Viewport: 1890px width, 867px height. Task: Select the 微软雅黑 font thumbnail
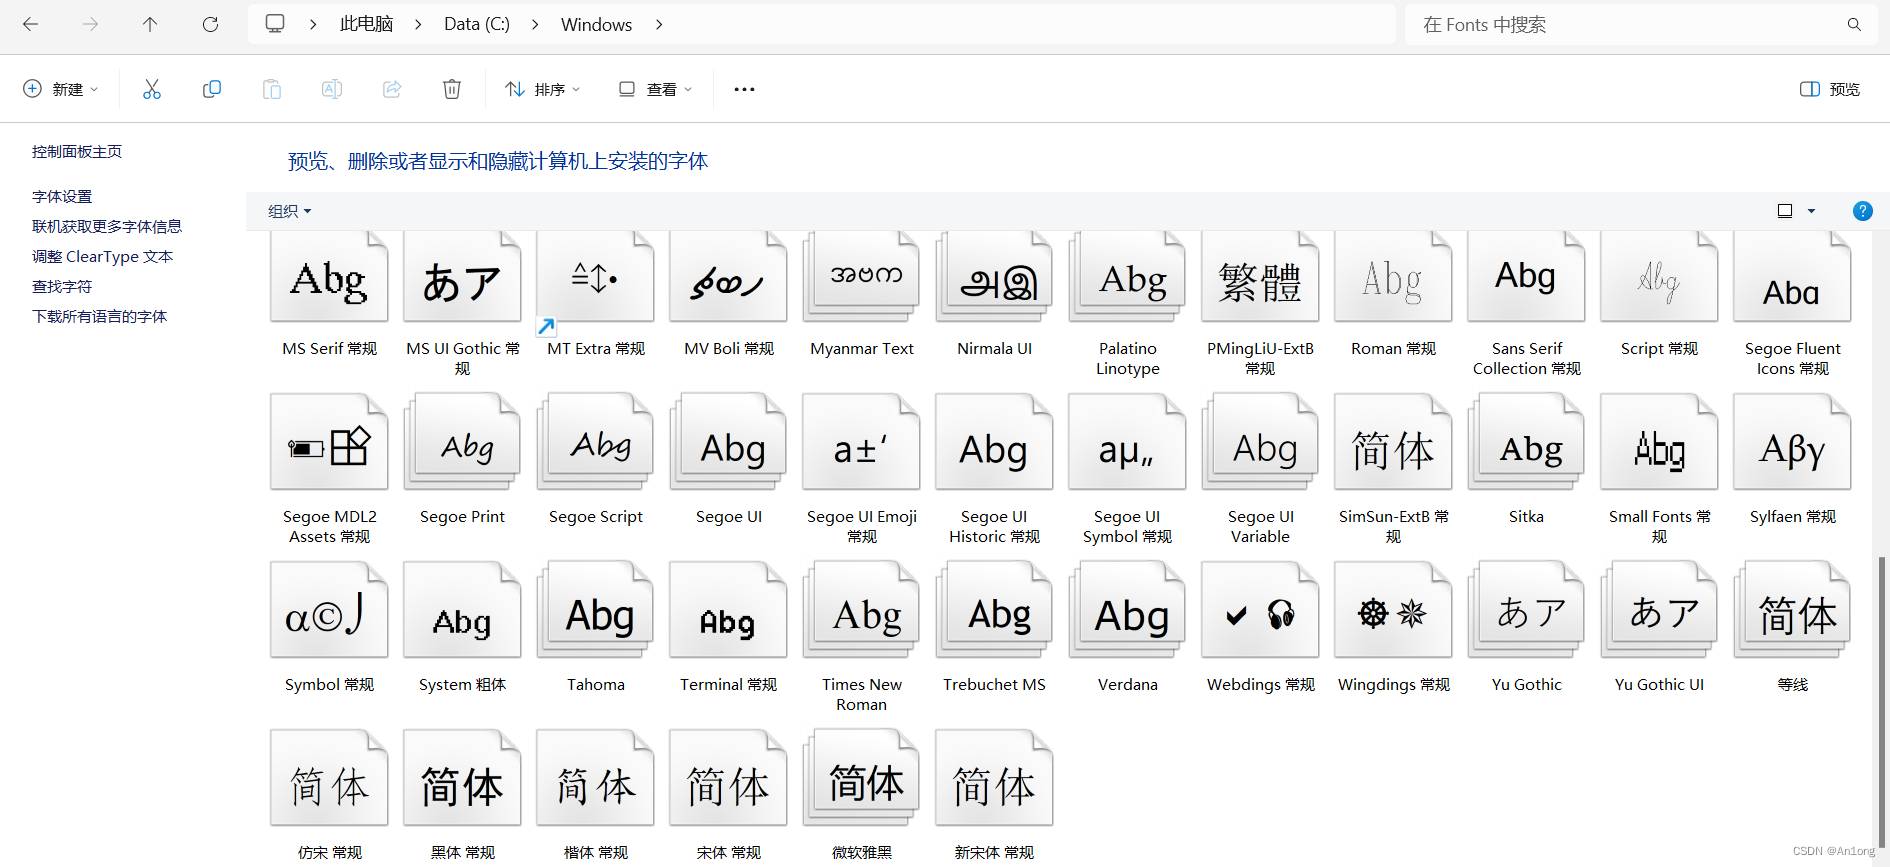861,778
